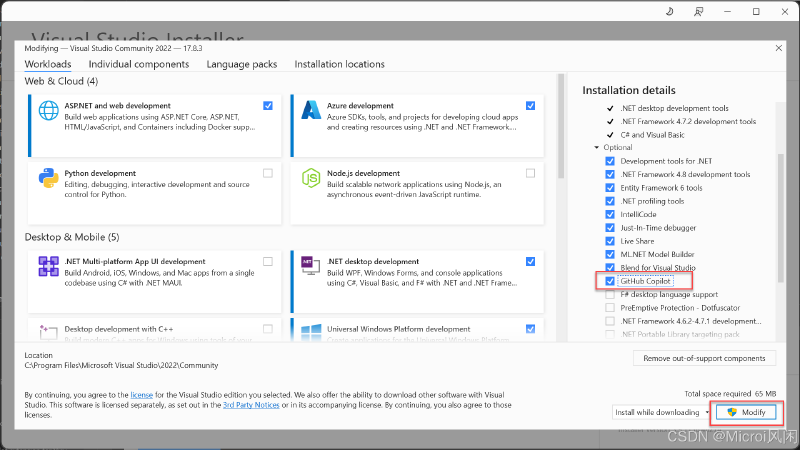The width and height of the screenshot is (800, 450).
Task: Click the Node.js hexagon icon
Action: pos(311,178)
